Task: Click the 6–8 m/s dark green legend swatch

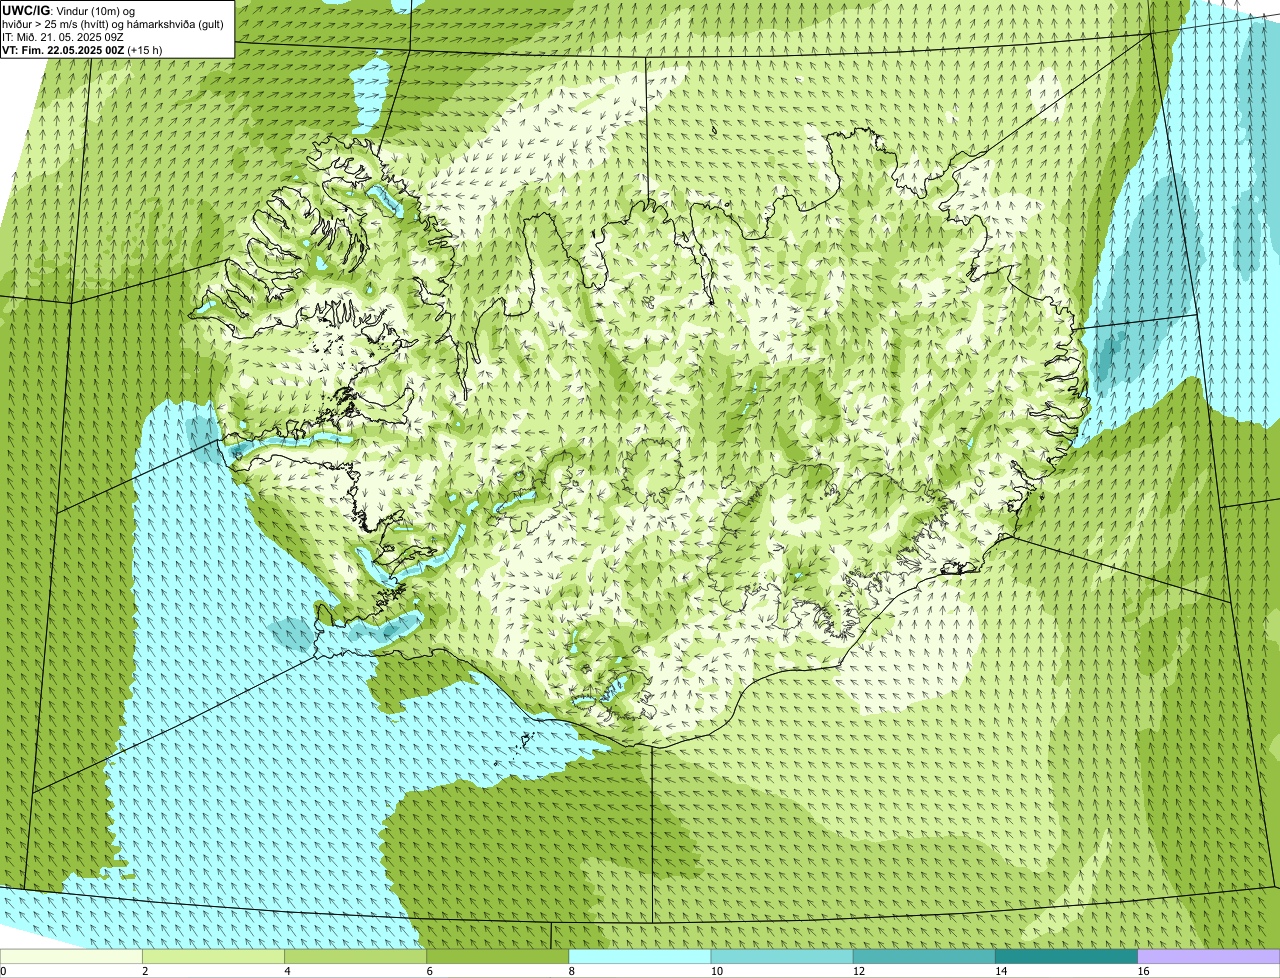Action: [x=498, y=957]
